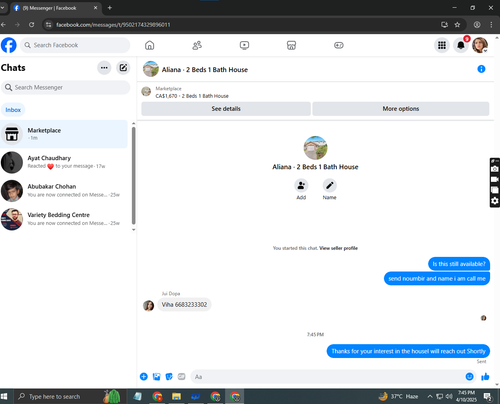Screen dimensions: 500x404
Task: Click the camera icon in side capture toolbar
Action: tap(495, 169)
